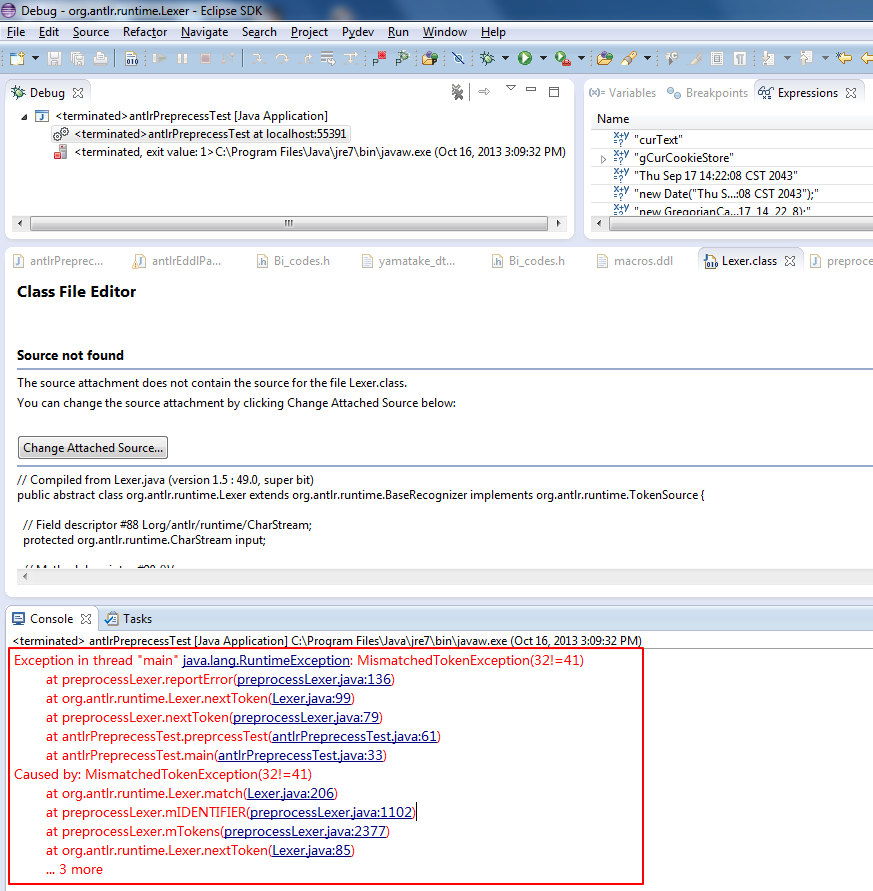Click the Next Annotation icon
The width and height of the screenshot is (873, 891).
tap(768, 58)
